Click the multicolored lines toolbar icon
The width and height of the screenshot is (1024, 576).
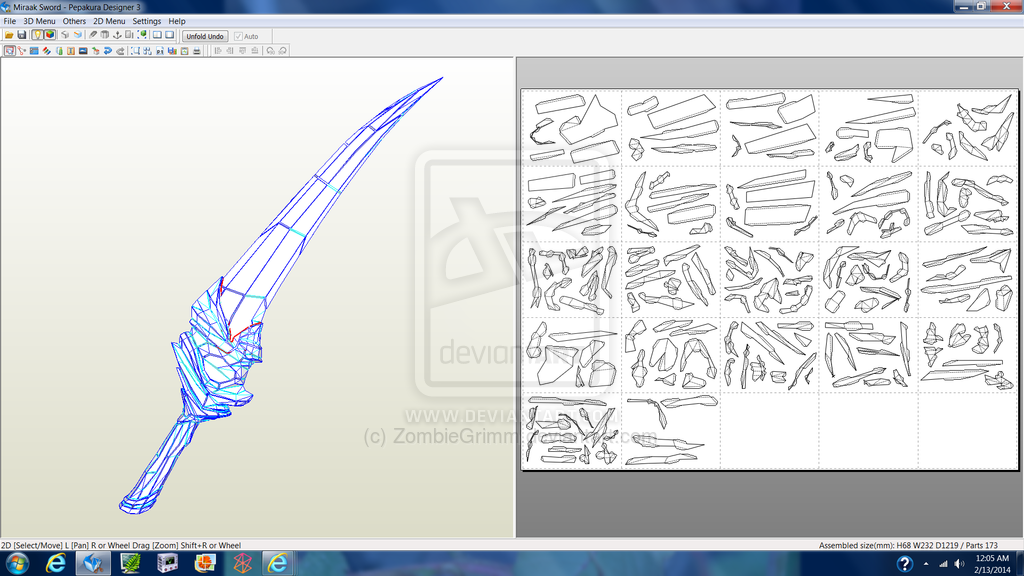pos(46,50)
